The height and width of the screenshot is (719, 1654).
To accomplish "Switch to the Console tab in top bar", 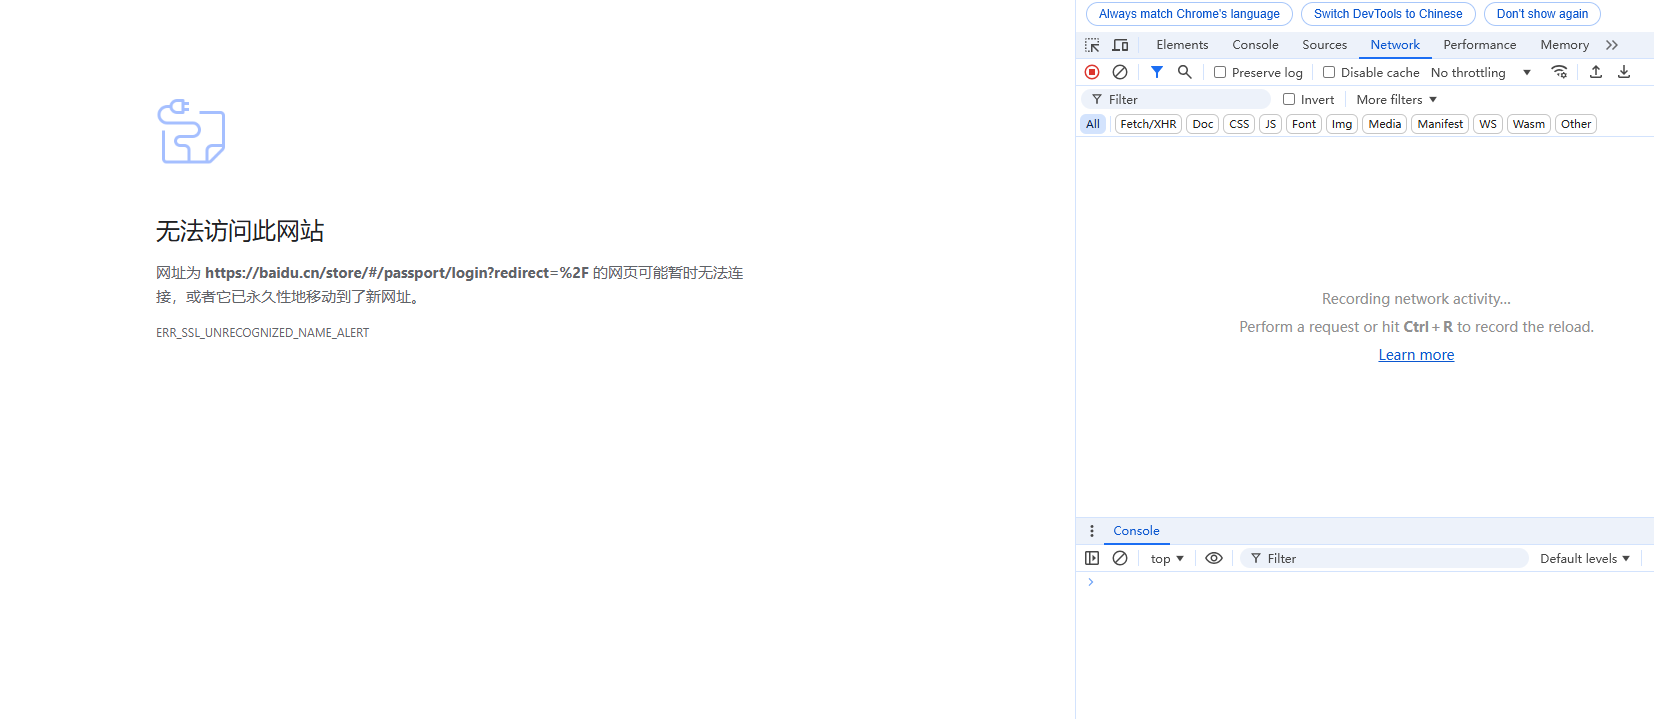I will pos(1255,45).
